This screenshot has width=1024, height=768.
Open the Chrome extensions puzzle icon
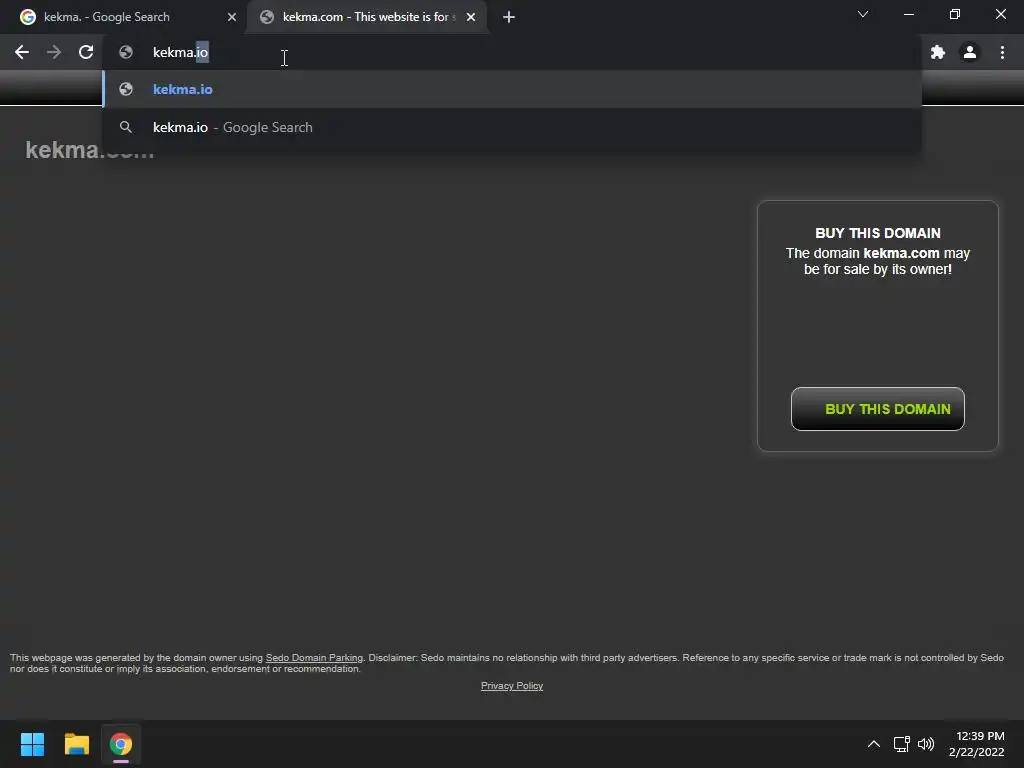(x=938, y=52)
